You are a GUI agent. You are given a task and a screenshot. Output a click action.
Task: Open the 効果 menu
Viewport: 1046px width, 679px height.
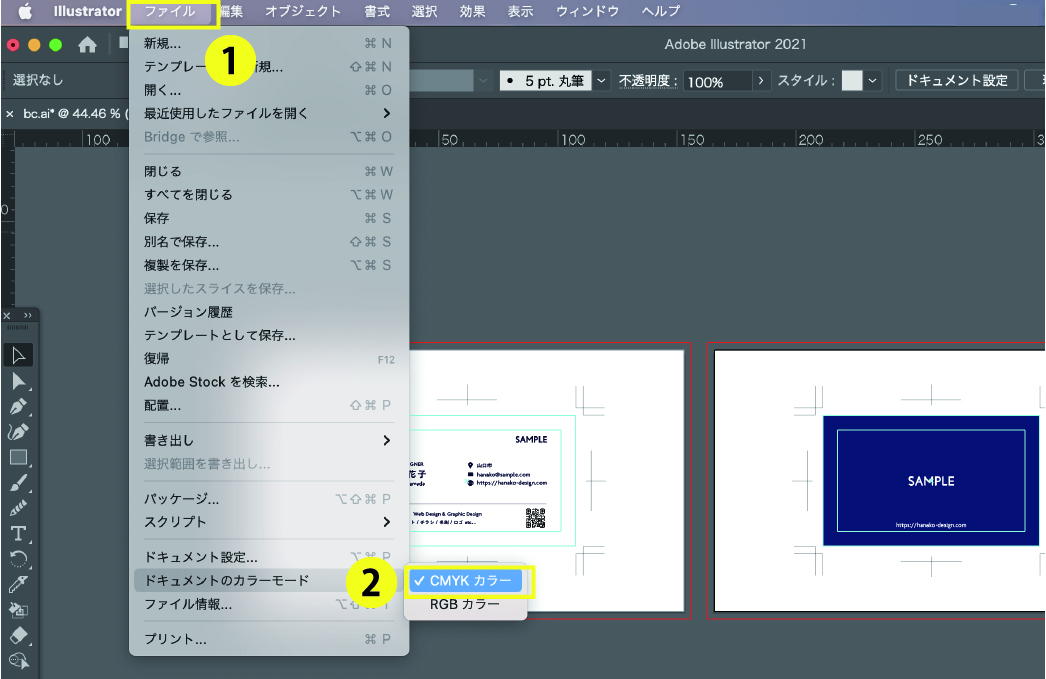(472, 11)
